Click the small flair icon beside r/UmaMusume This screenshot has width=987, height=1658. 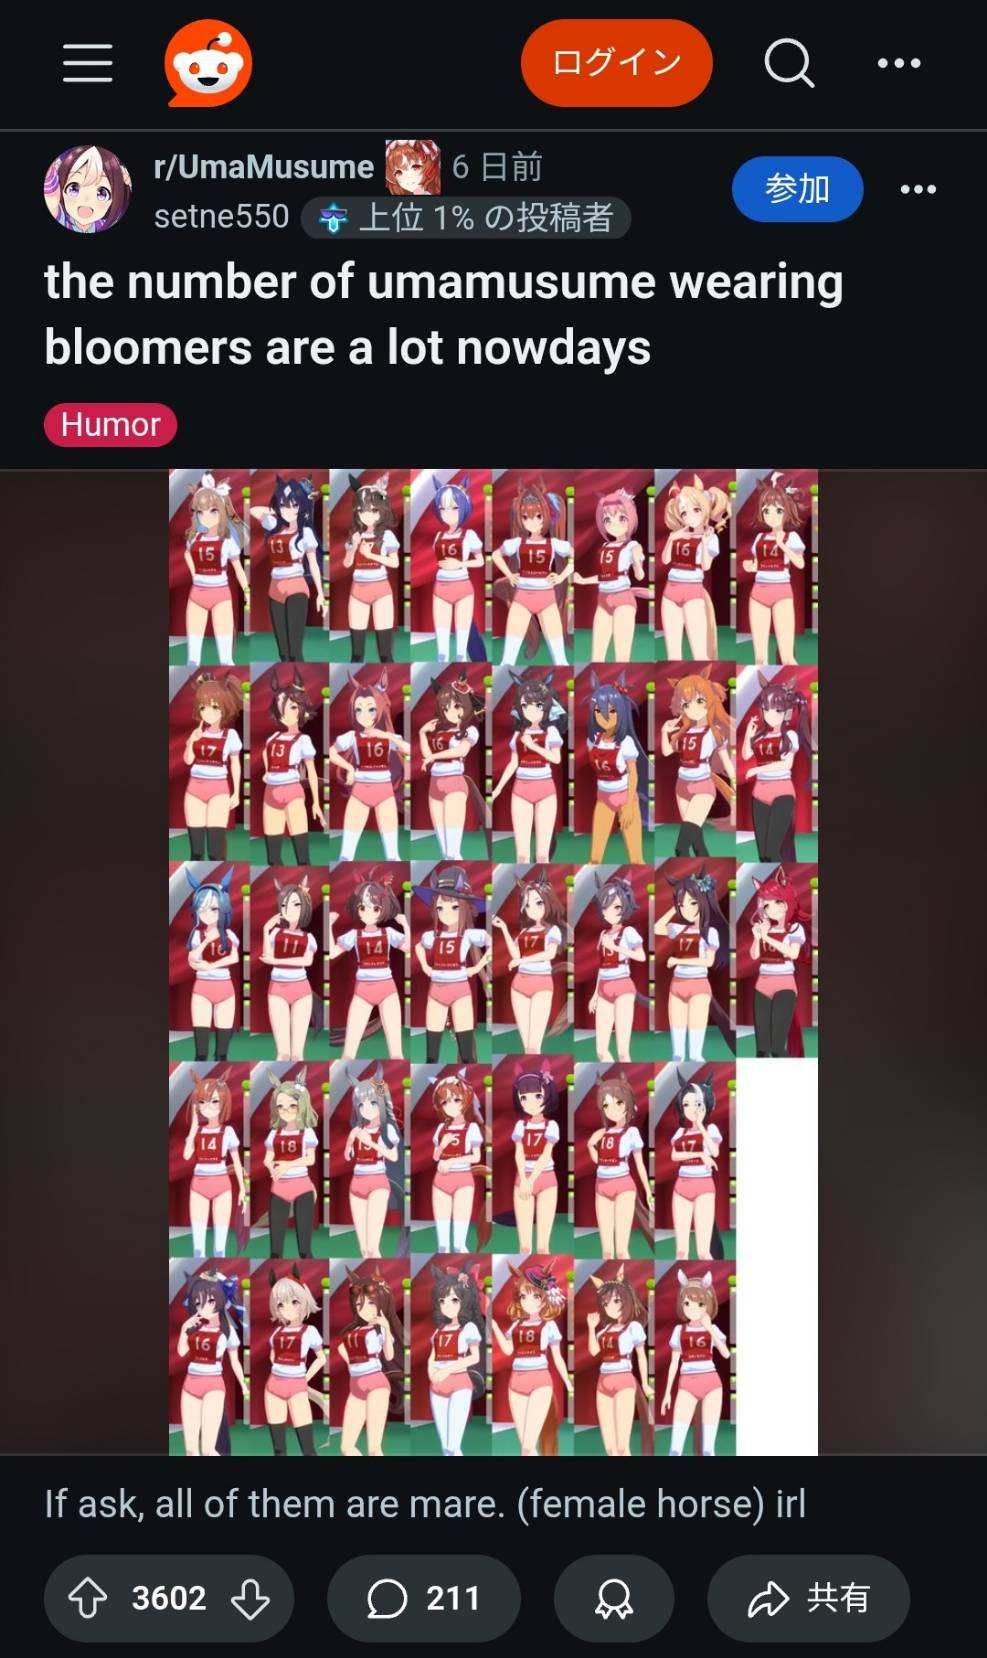click(x=413, y=167)
